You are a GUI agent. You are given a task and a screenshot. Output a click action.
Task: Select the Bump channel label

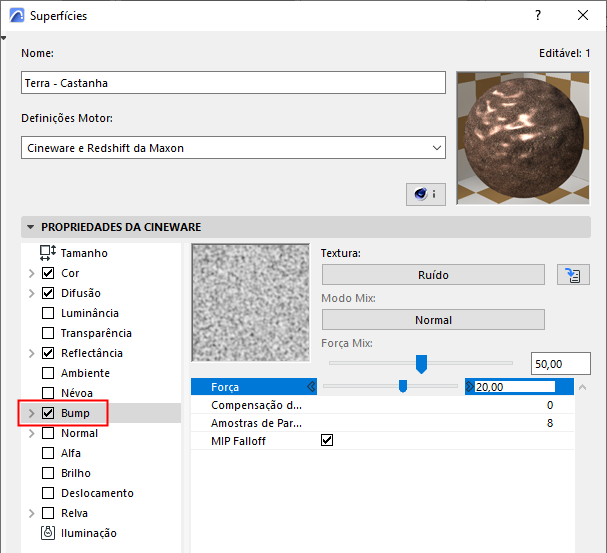point(75,413)
